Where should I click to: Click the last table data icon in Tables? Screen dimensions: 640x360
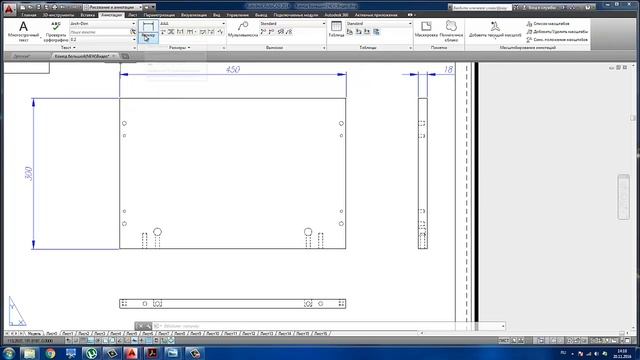pos(376,31)
